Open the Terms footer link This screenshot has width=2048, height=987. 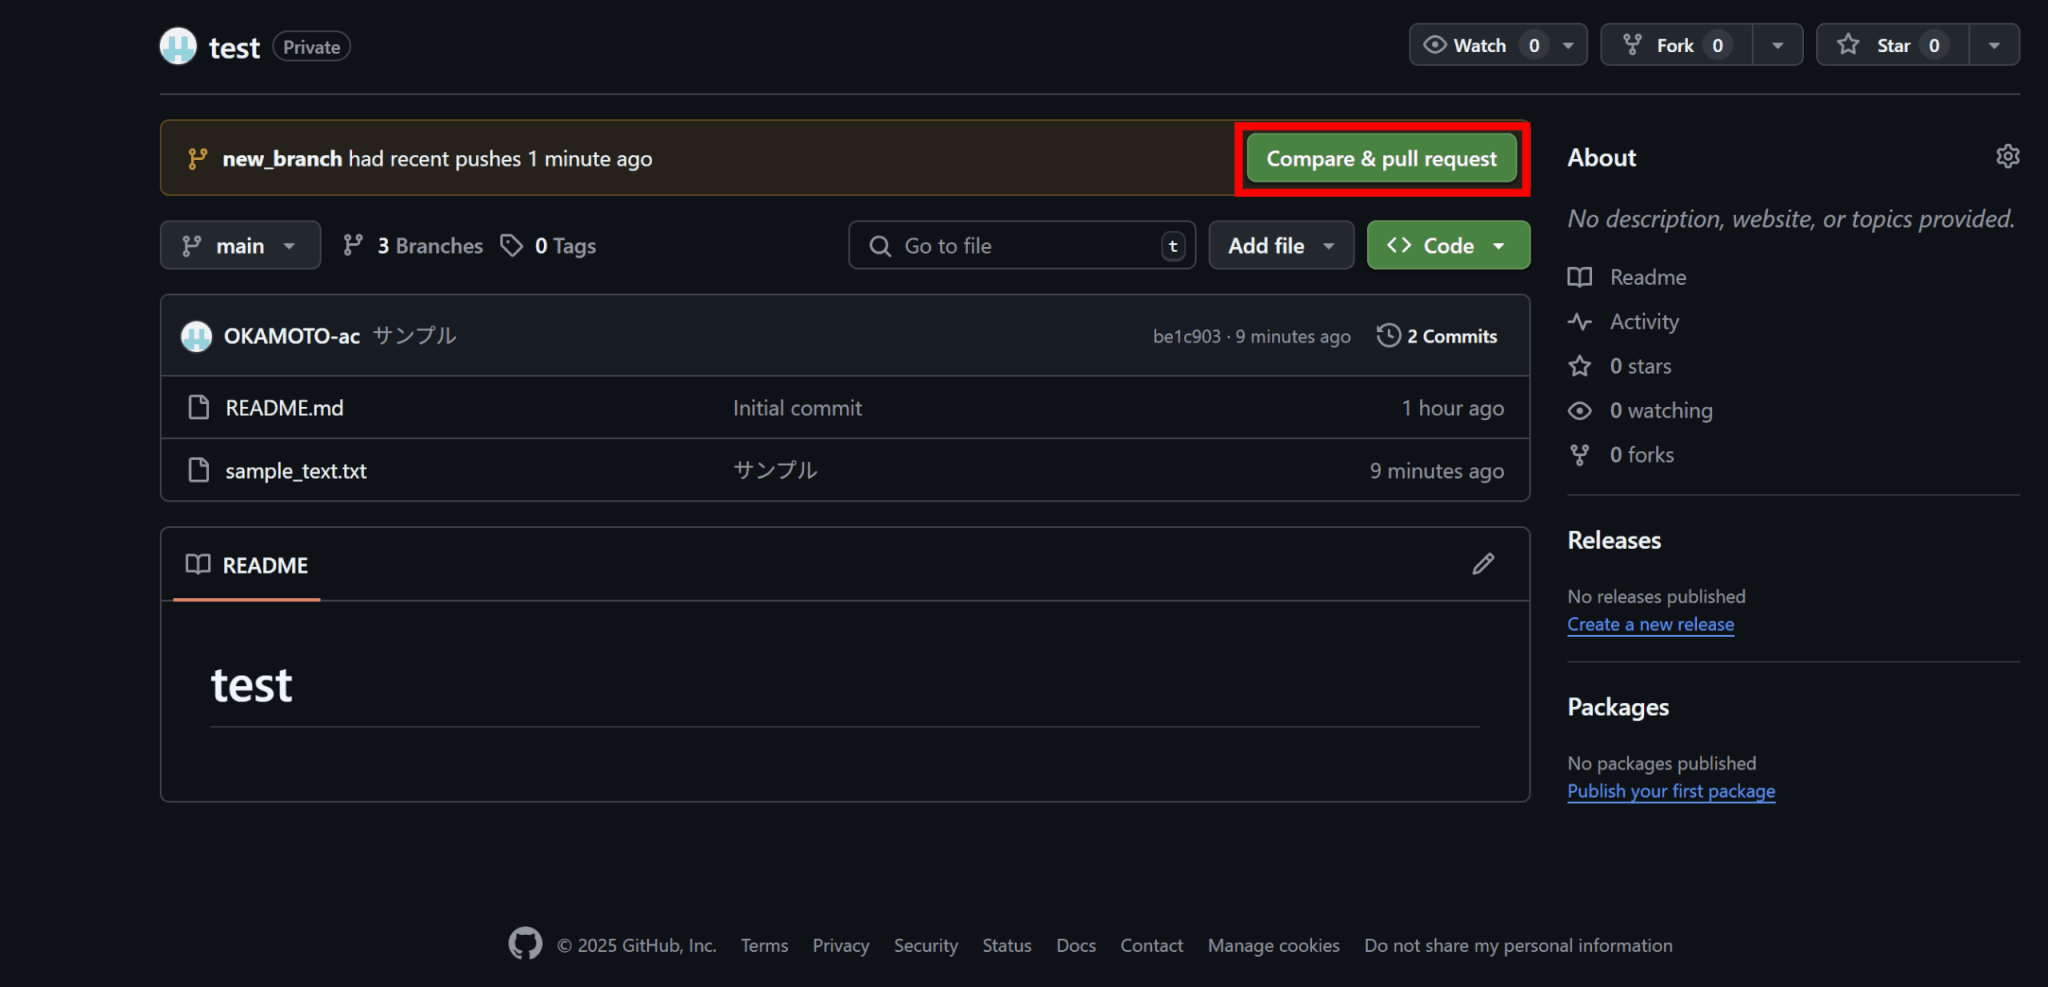(764, 945)
